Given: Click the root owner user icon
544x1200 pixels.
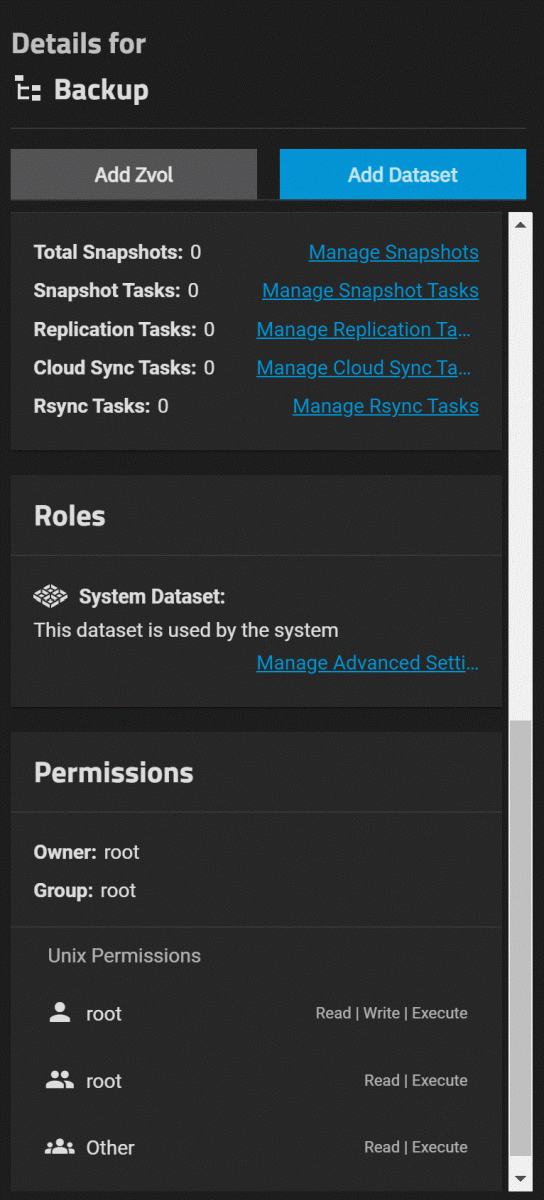Looking at the screenshot, I should (60, 1012).
